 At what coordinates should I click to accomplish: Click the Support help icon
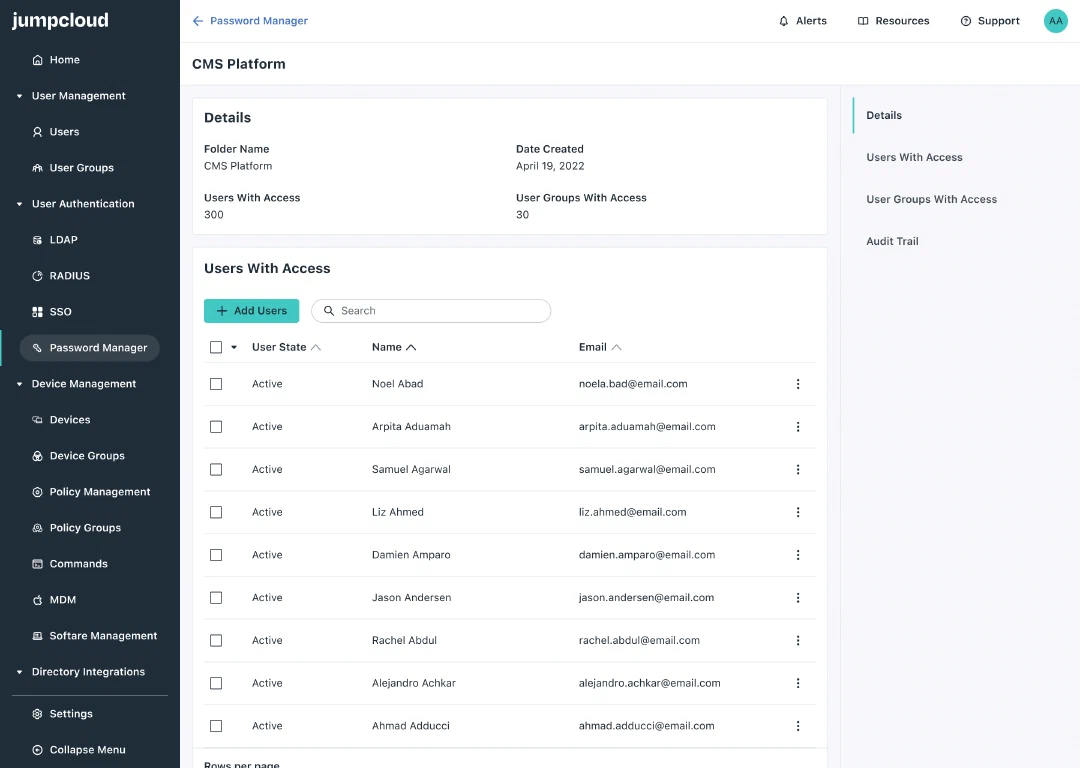click(x=966, y=21)
